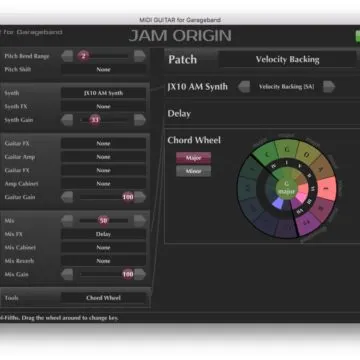The image size is (360, 360).
Task: Click the Chord Wheel section title
Action: click(x=194, y=140)
